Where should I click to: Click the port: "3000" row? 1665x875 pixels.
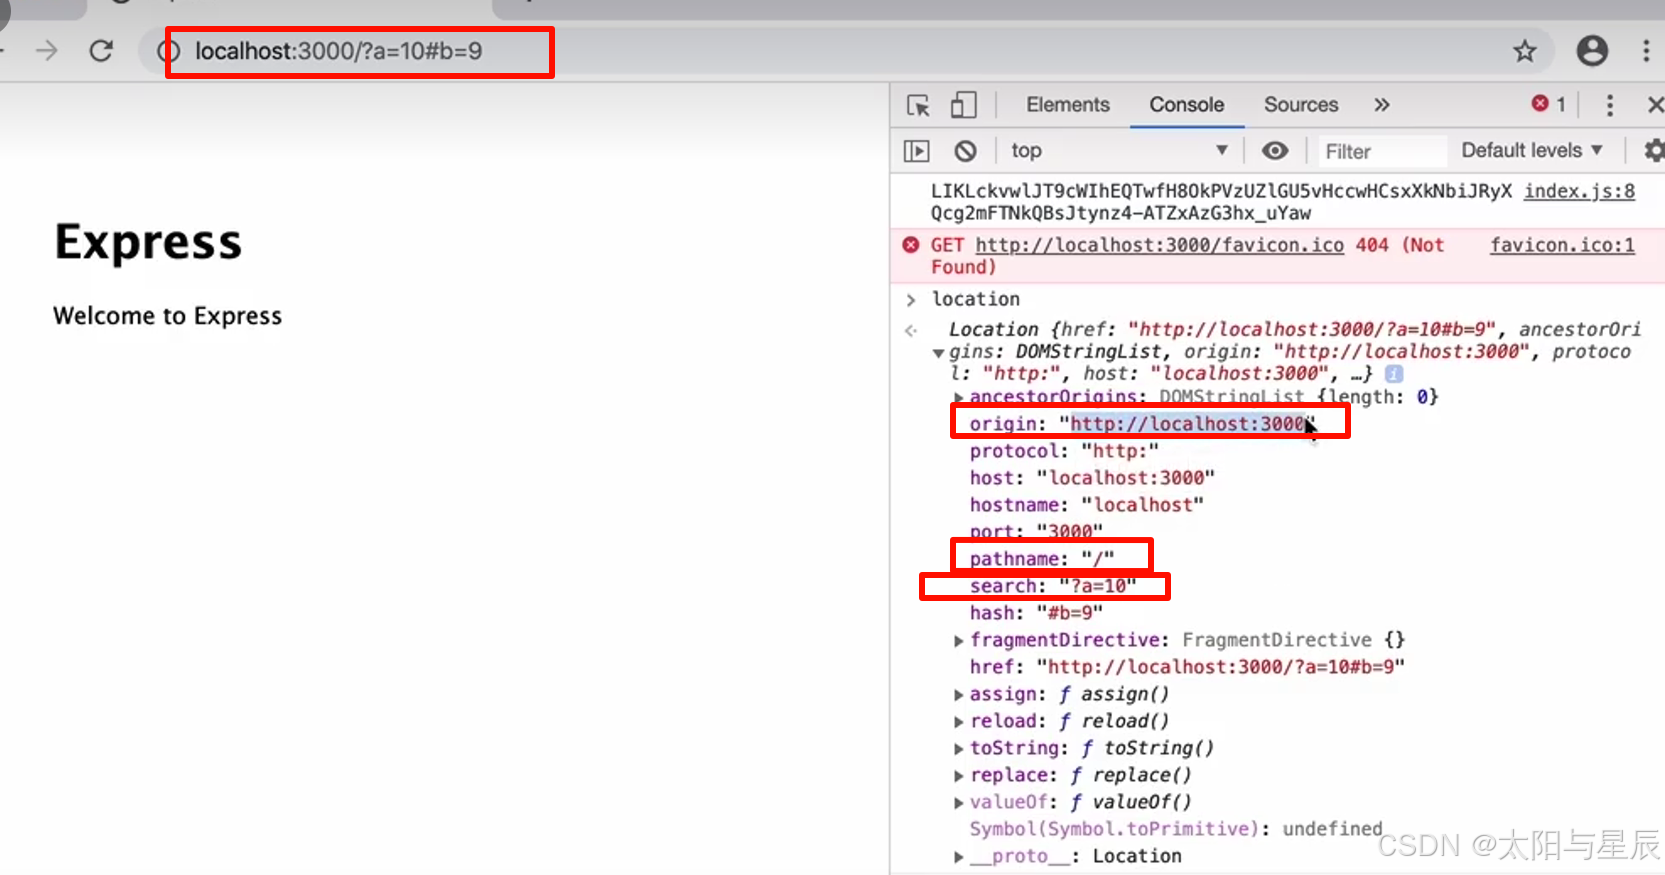[x=1036, y=531]
